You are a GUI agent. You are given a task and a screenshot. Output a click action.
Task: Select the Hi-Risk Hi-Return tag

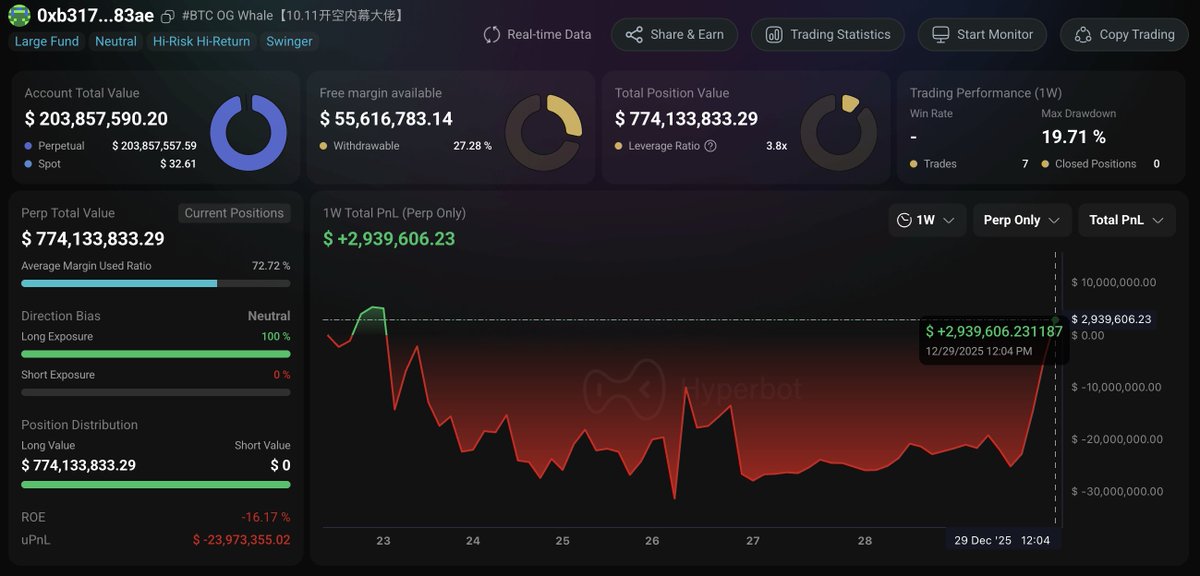pyautogui.click(x=203, y=41)
